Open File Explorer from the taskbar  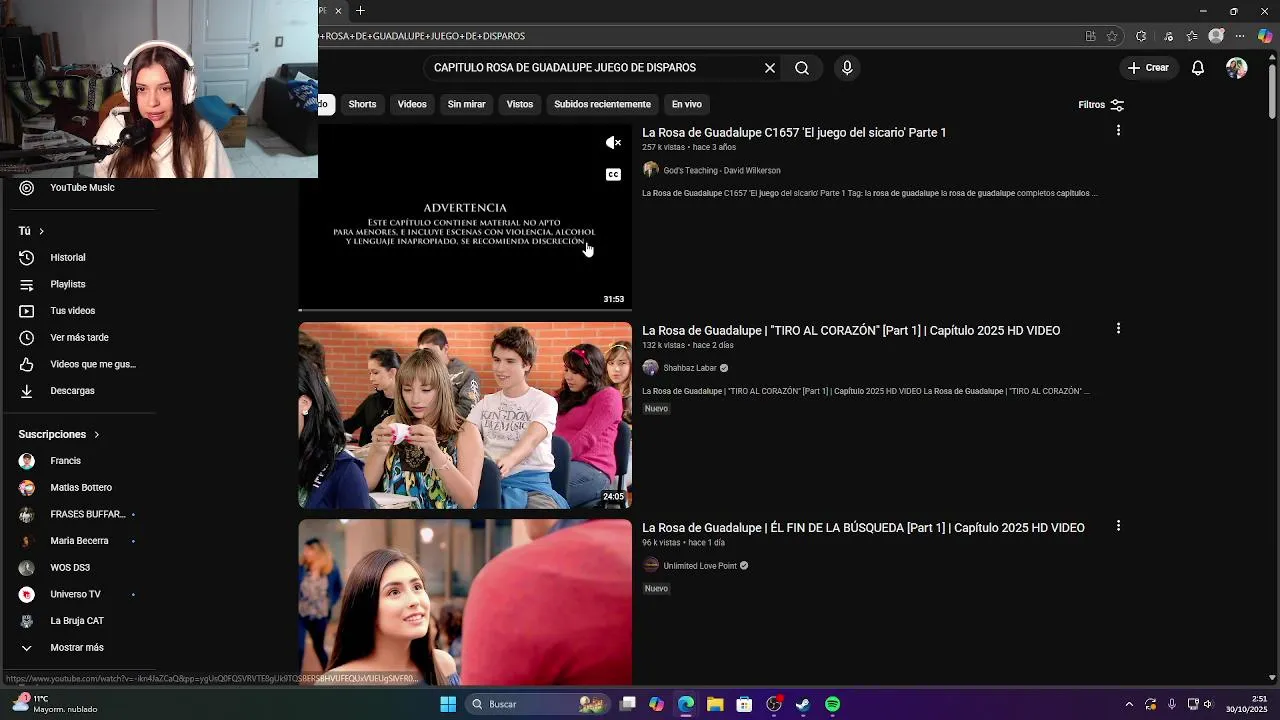click(715, 704)
